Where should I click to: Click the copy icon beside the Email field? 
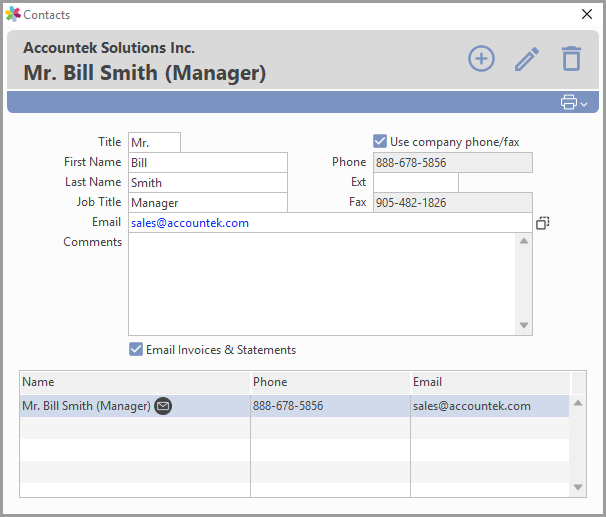coord(543,223)
